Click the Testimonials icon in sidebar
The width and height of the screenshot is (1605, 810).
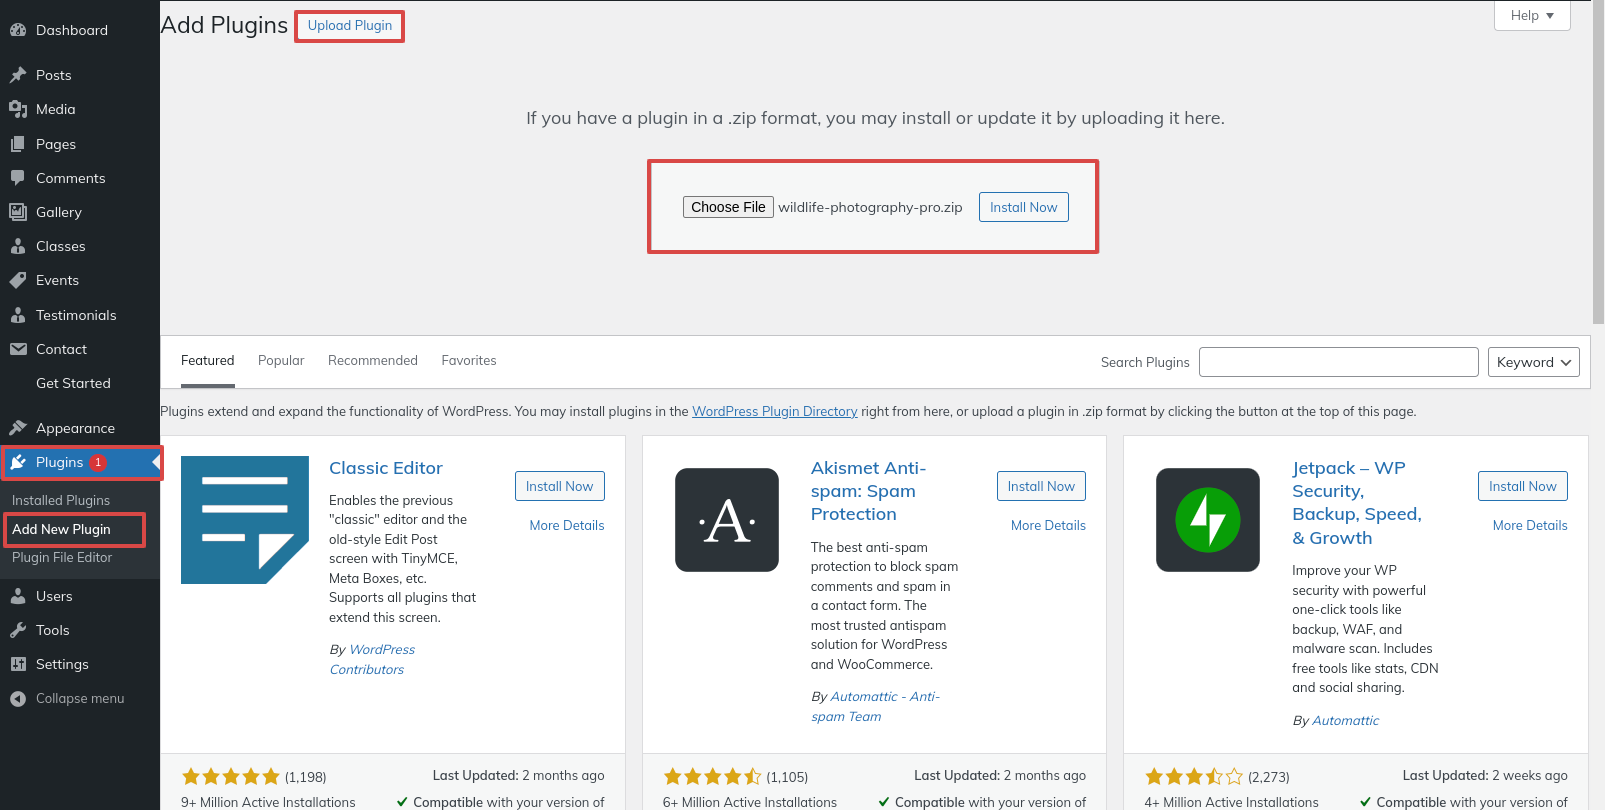coord(18,315)
